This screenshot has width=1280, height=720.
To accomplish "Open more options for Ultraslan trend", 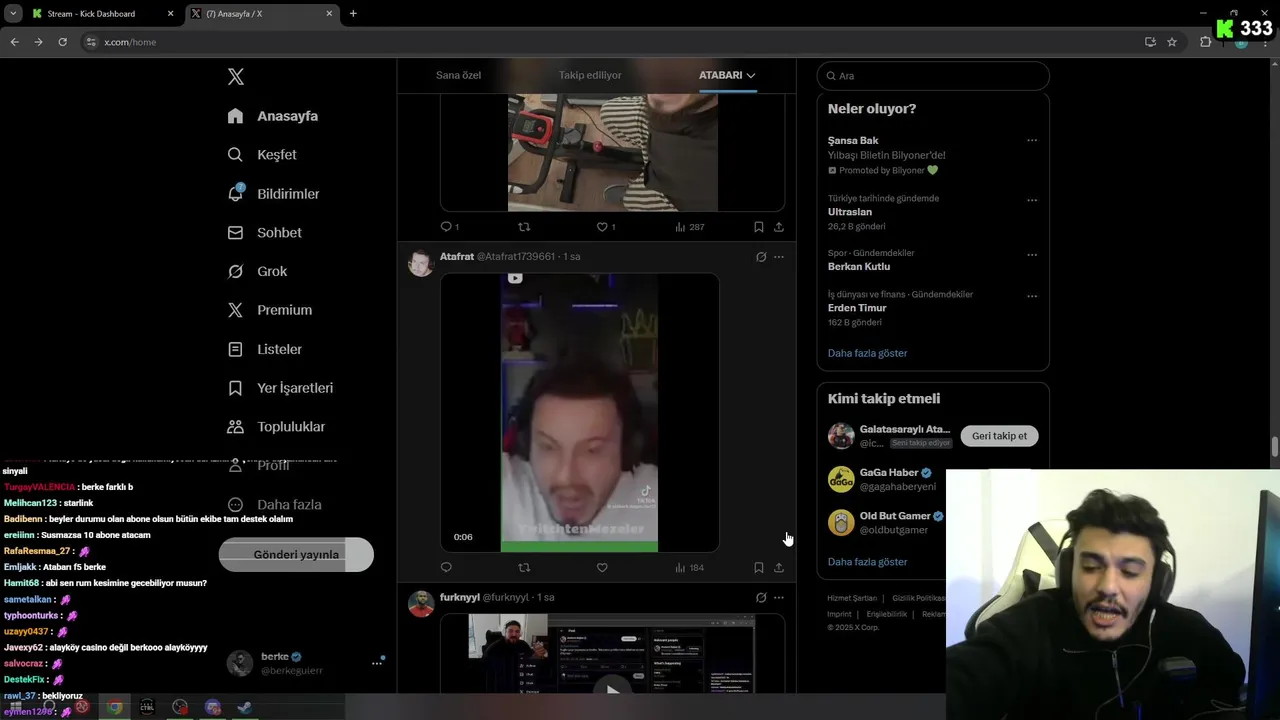I will tap(1032, 200).
